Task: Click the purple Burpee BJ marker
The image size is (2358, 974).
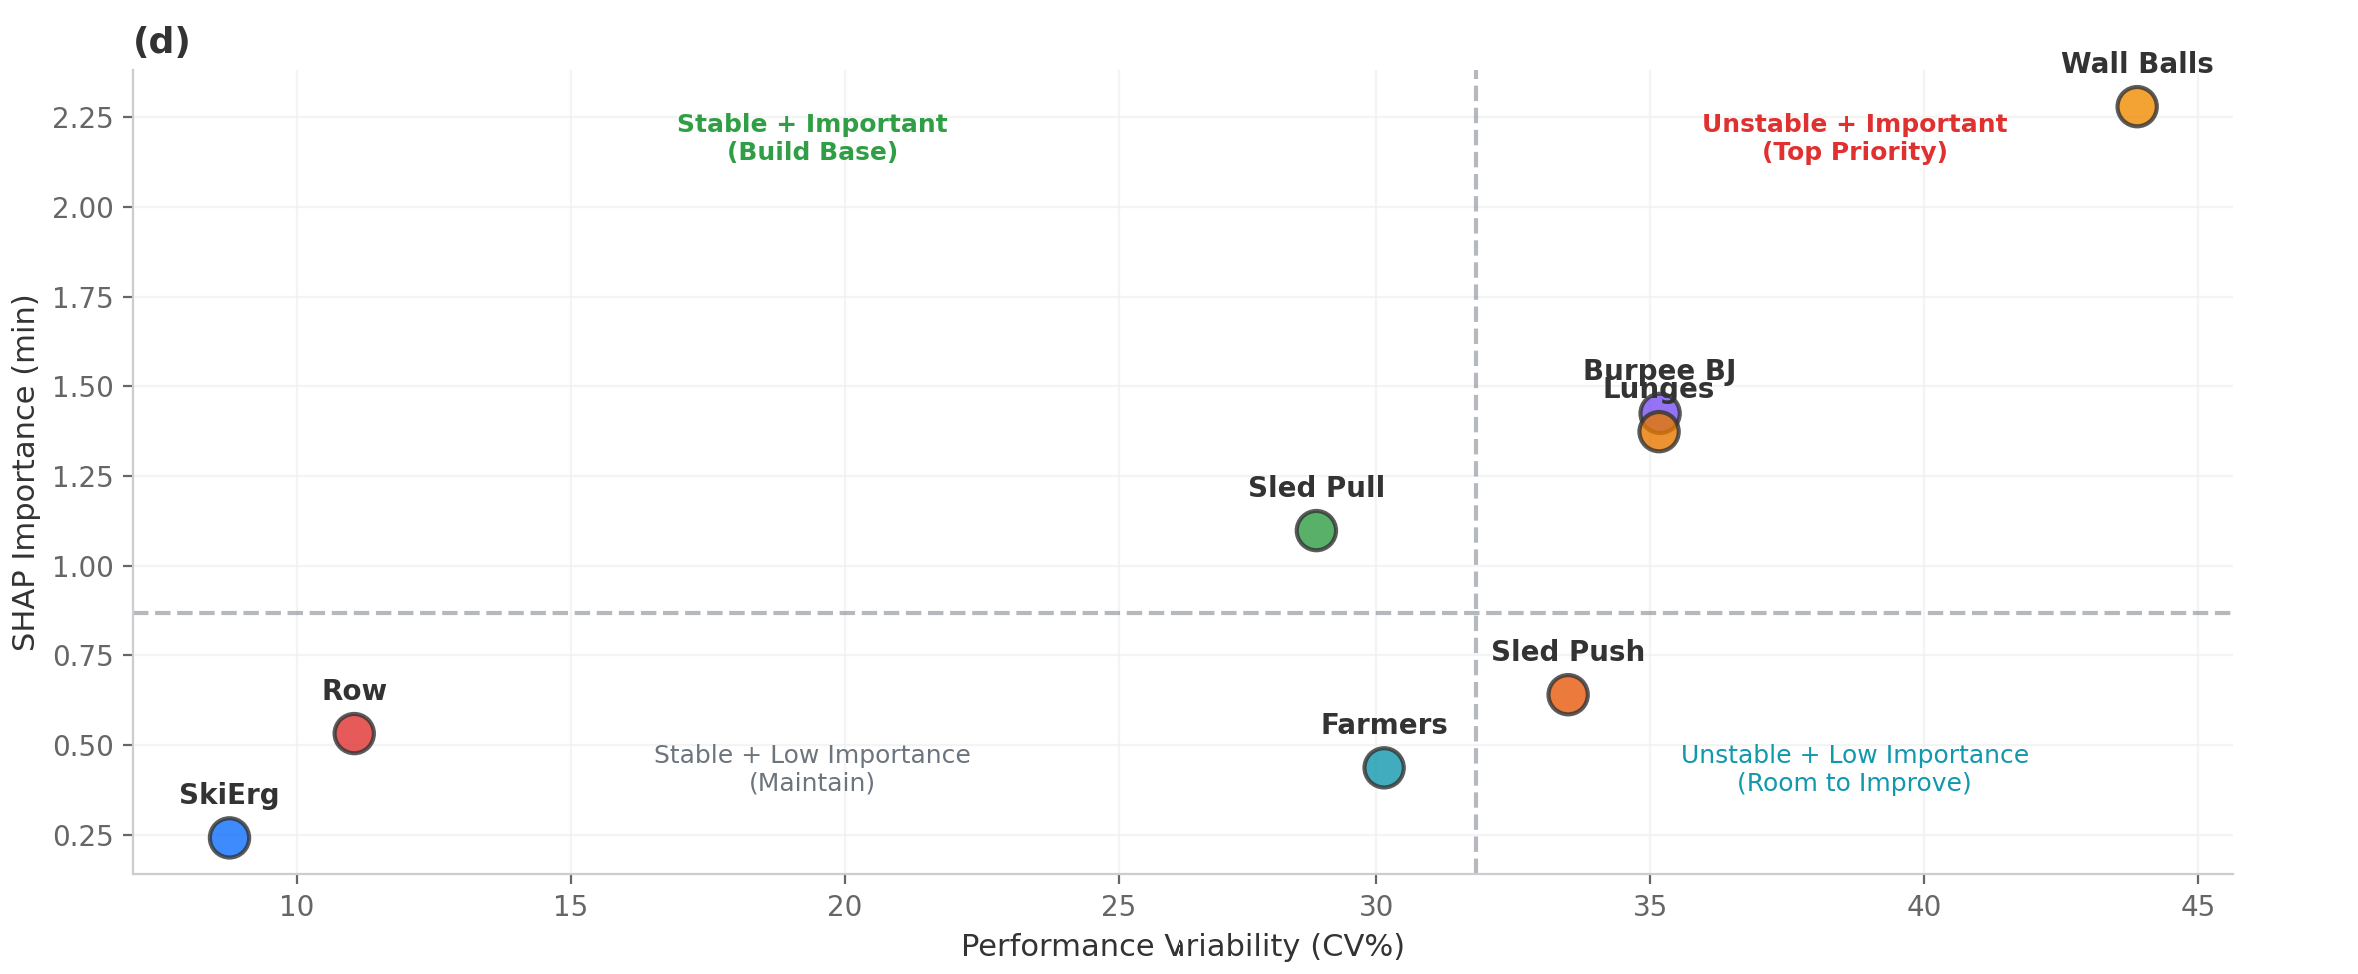Action: [1660, 408]
